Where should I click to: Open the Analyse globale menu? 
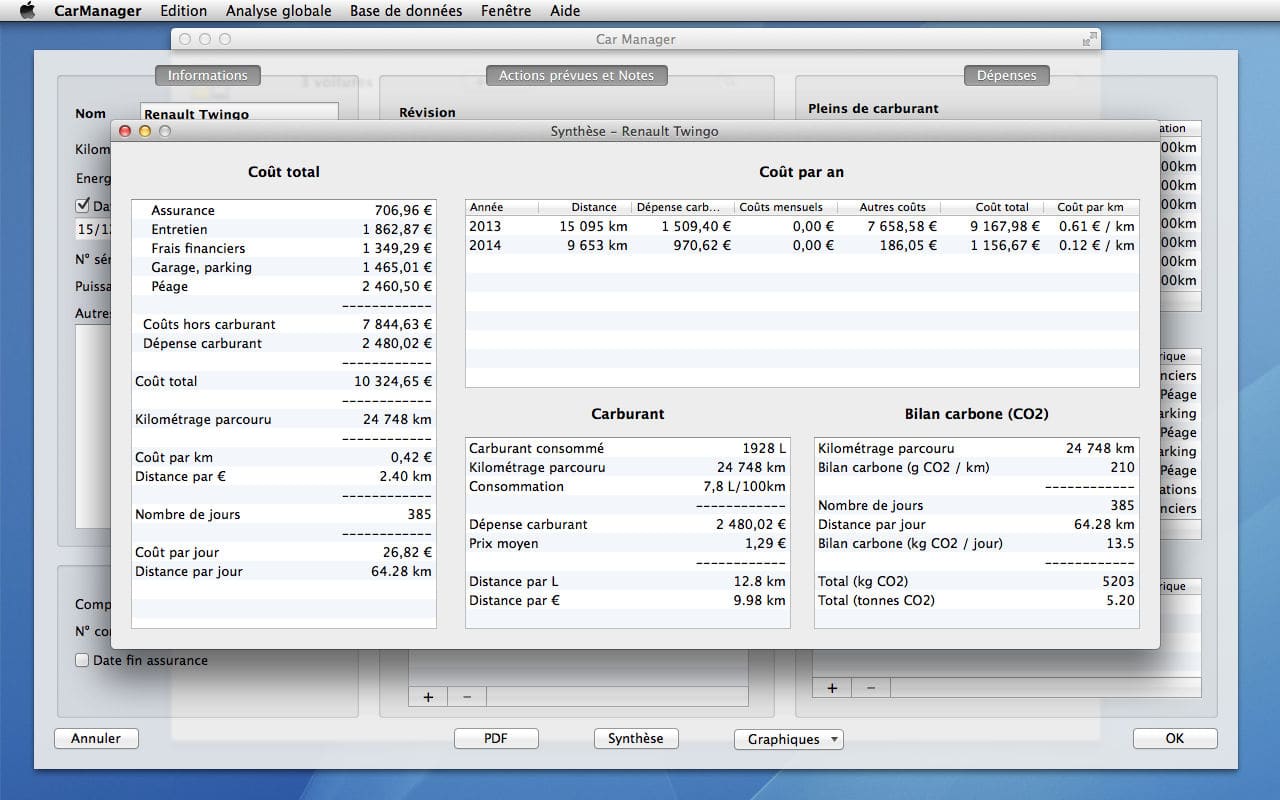coord(279,11)
